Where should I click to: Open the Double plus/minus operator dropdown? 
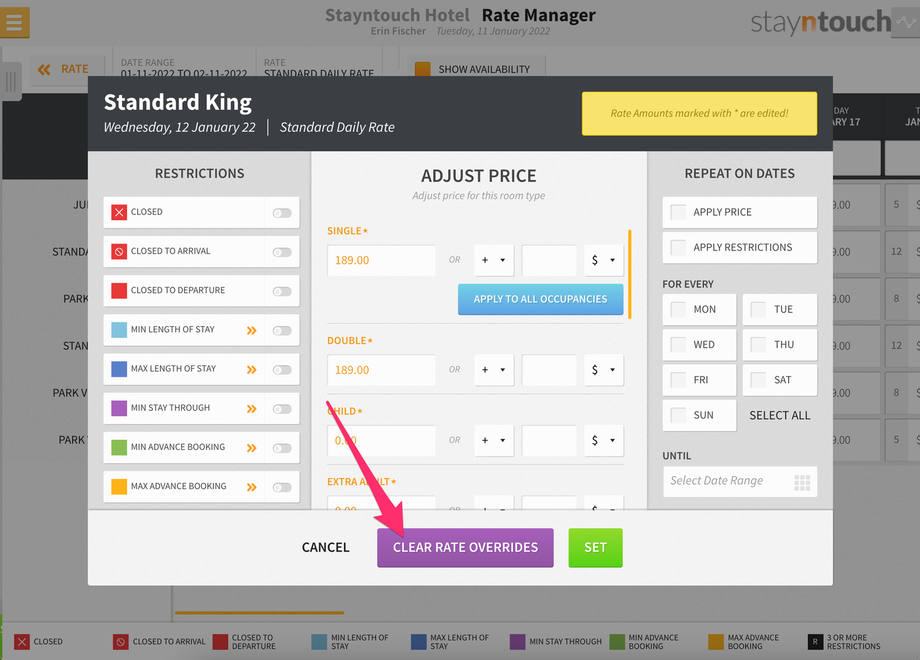(x=494, y=370)
